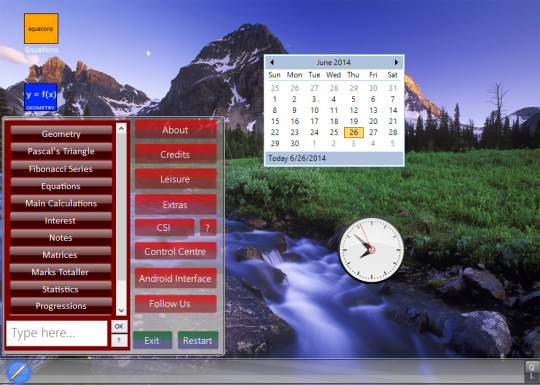The image size is (540, 385).
Task: Open the Marks Totaller
Action: pos(60,272)
